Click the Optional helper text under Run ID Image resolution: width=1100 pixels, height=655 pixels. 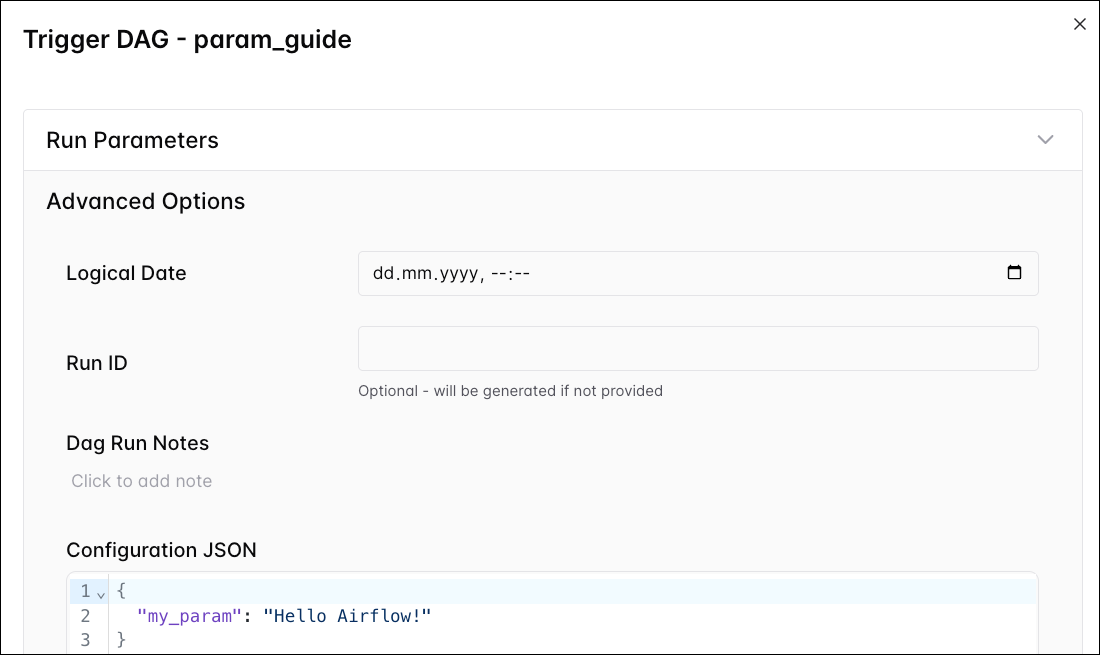point(510,391)
